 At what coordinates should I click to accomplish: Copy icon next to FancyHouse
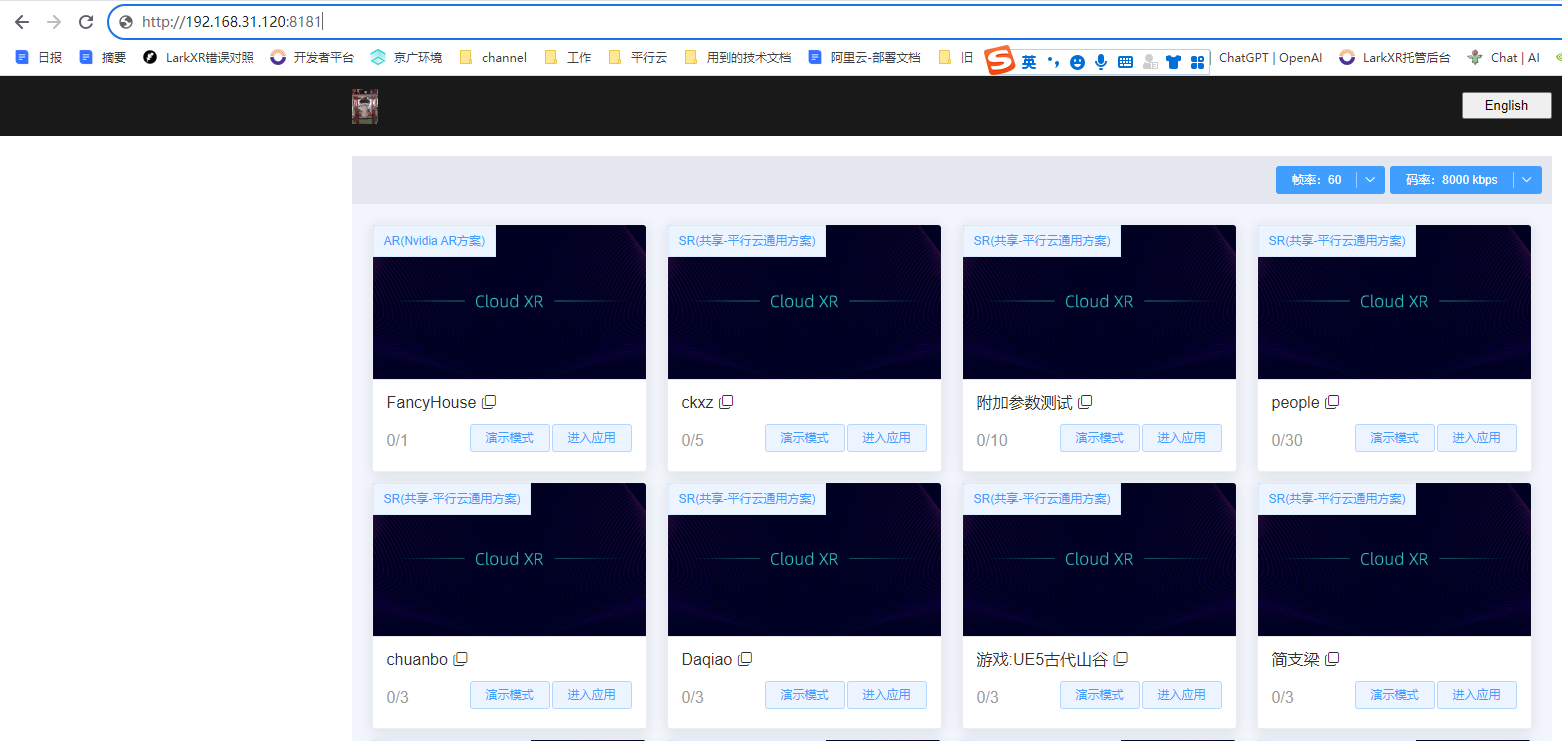click(x=489, y=402)
